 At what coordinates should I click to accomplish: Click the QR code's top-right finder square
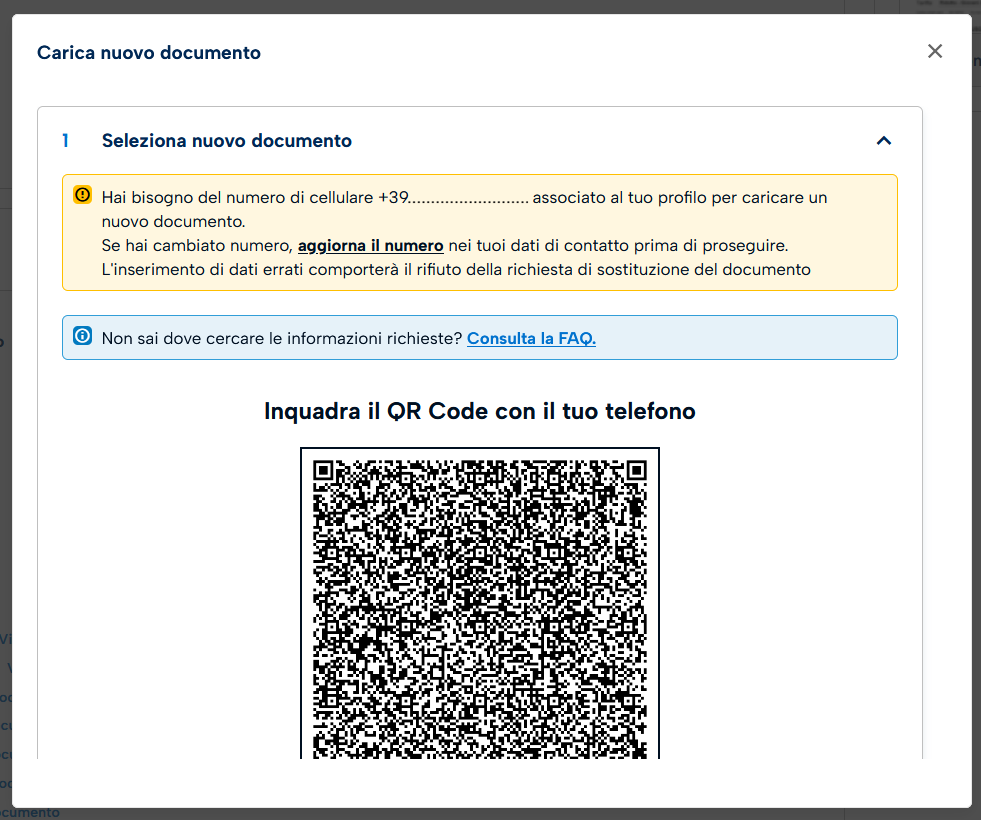[636, 470]
